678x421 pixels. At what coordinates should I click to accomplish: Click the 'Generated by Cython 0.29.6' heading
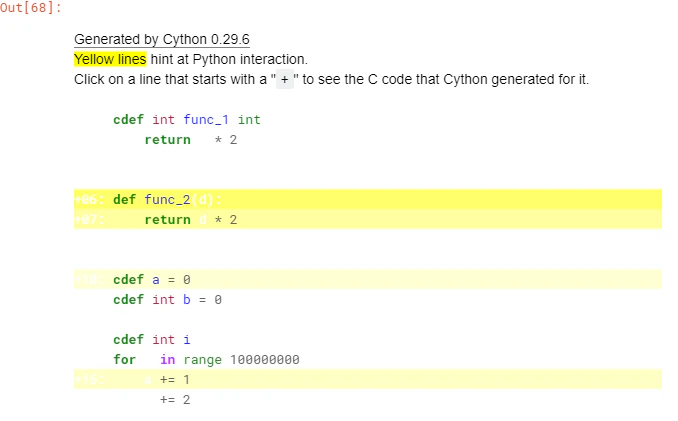point(162,39)
